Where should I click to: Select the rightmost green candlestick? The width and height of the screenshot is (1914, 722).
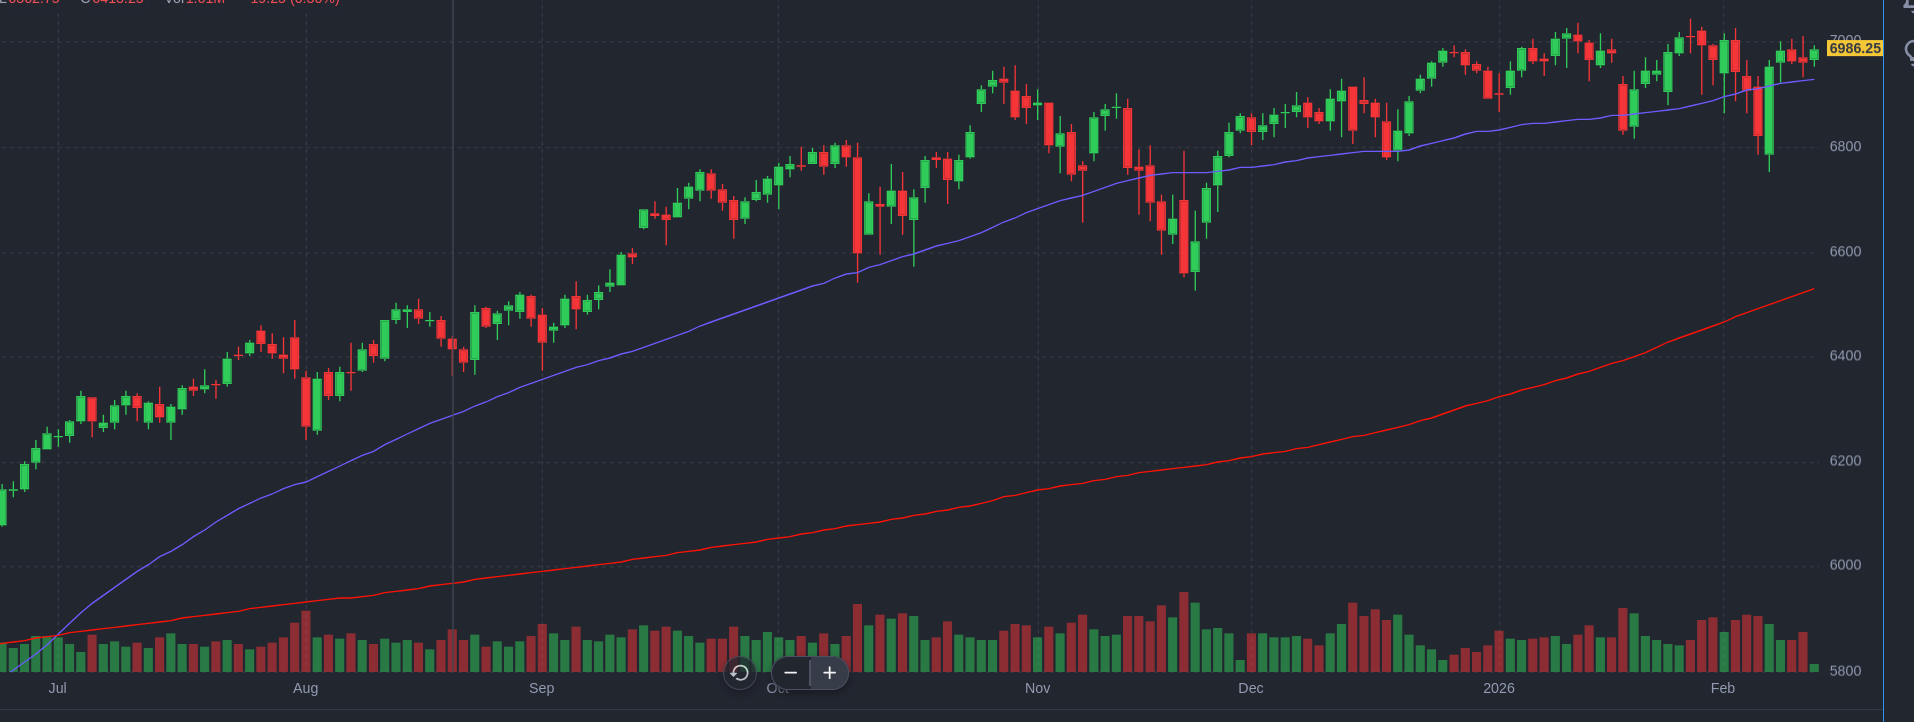coord(1814,55)
